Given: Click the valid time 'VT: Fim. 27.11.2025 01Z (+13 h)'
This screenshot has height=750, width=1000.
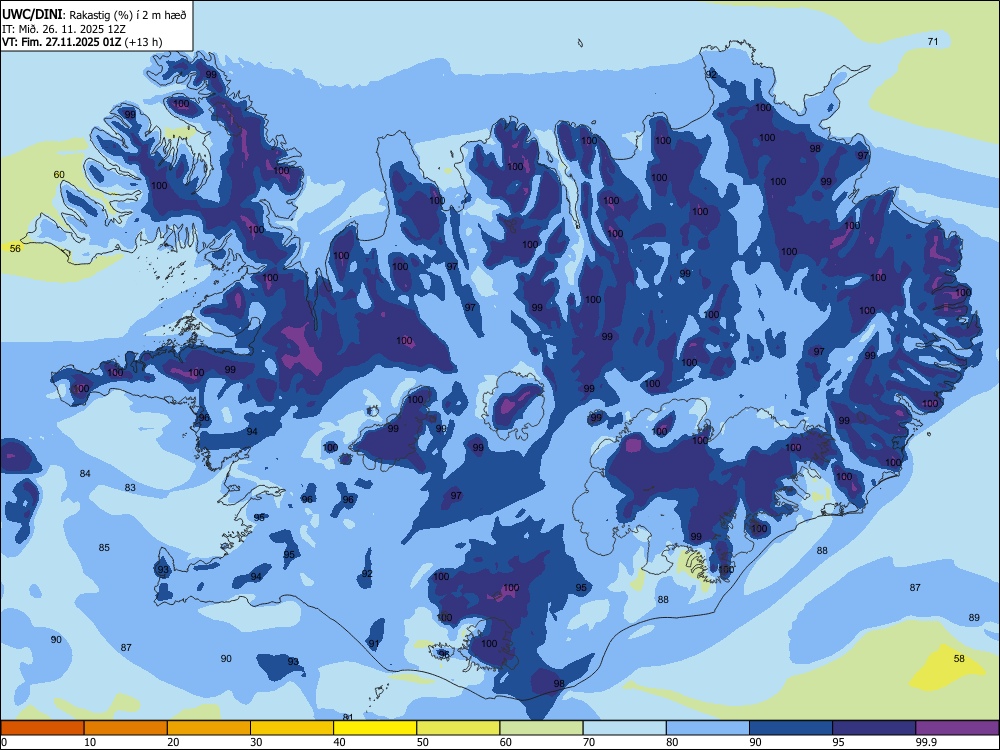Looking at the screenshot, I should [82, 42].
